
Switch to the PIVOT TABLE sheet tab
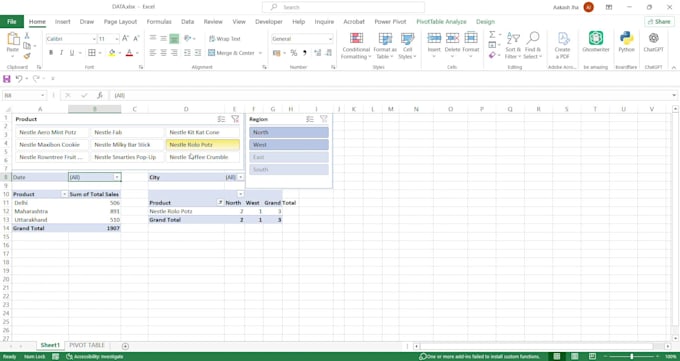point(87,345)
